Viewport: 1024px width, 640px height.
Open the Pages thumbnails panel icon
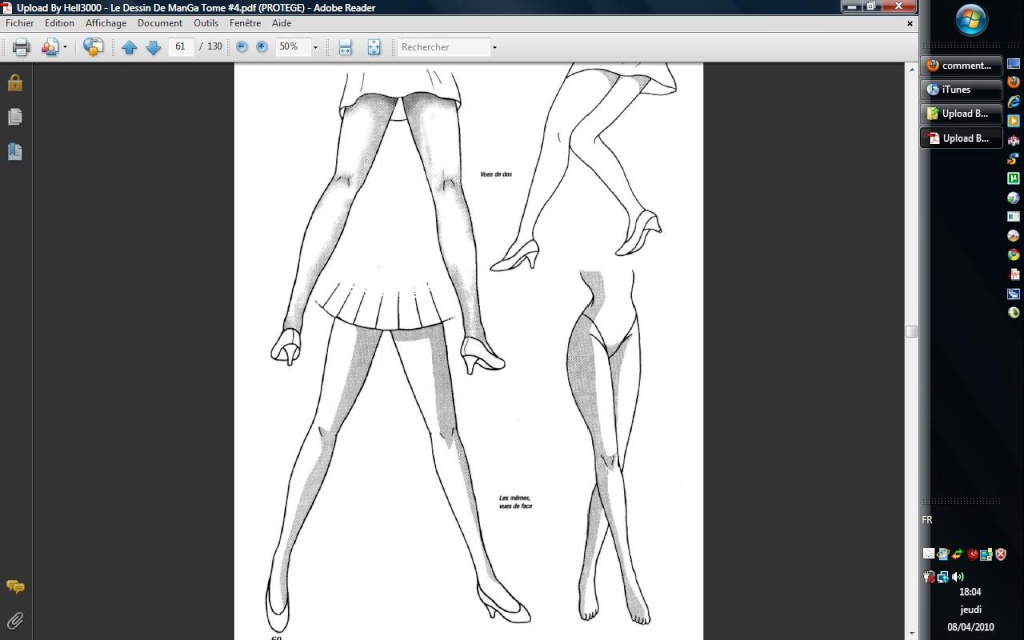tap(15, 117)
